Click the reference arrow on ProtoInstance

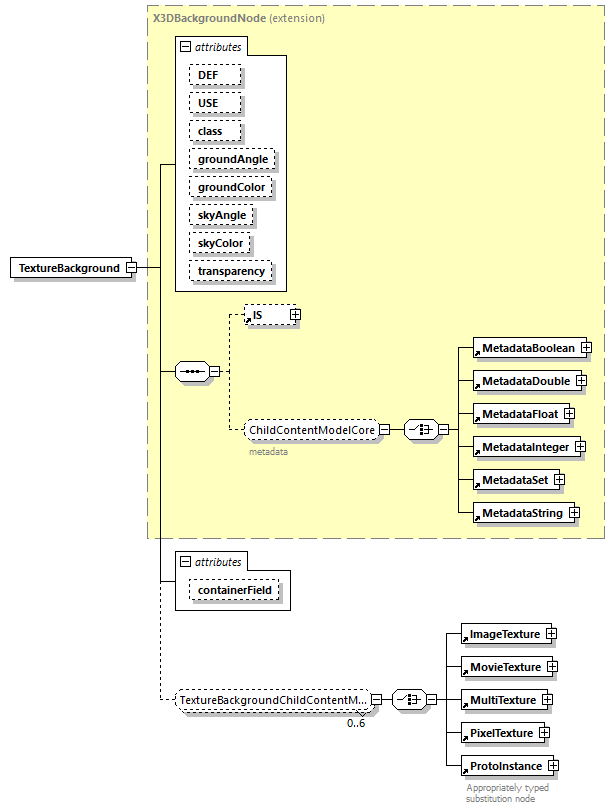(x=465, y=771)
